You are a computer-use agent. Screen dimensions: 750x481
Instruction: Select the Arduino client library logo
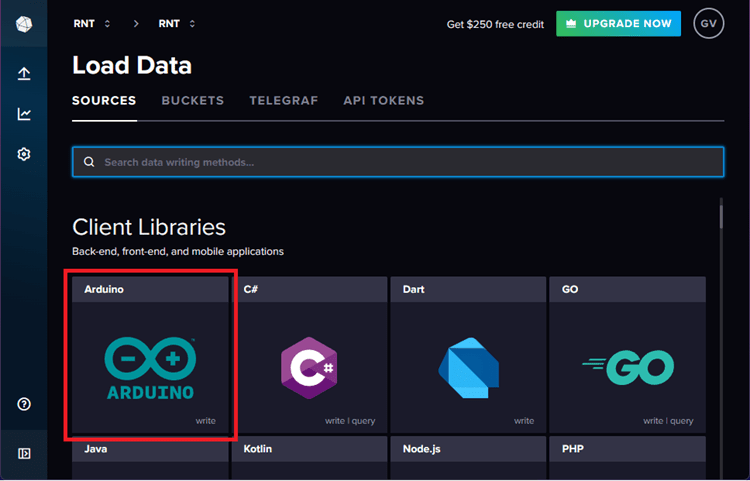coord(150,368)
